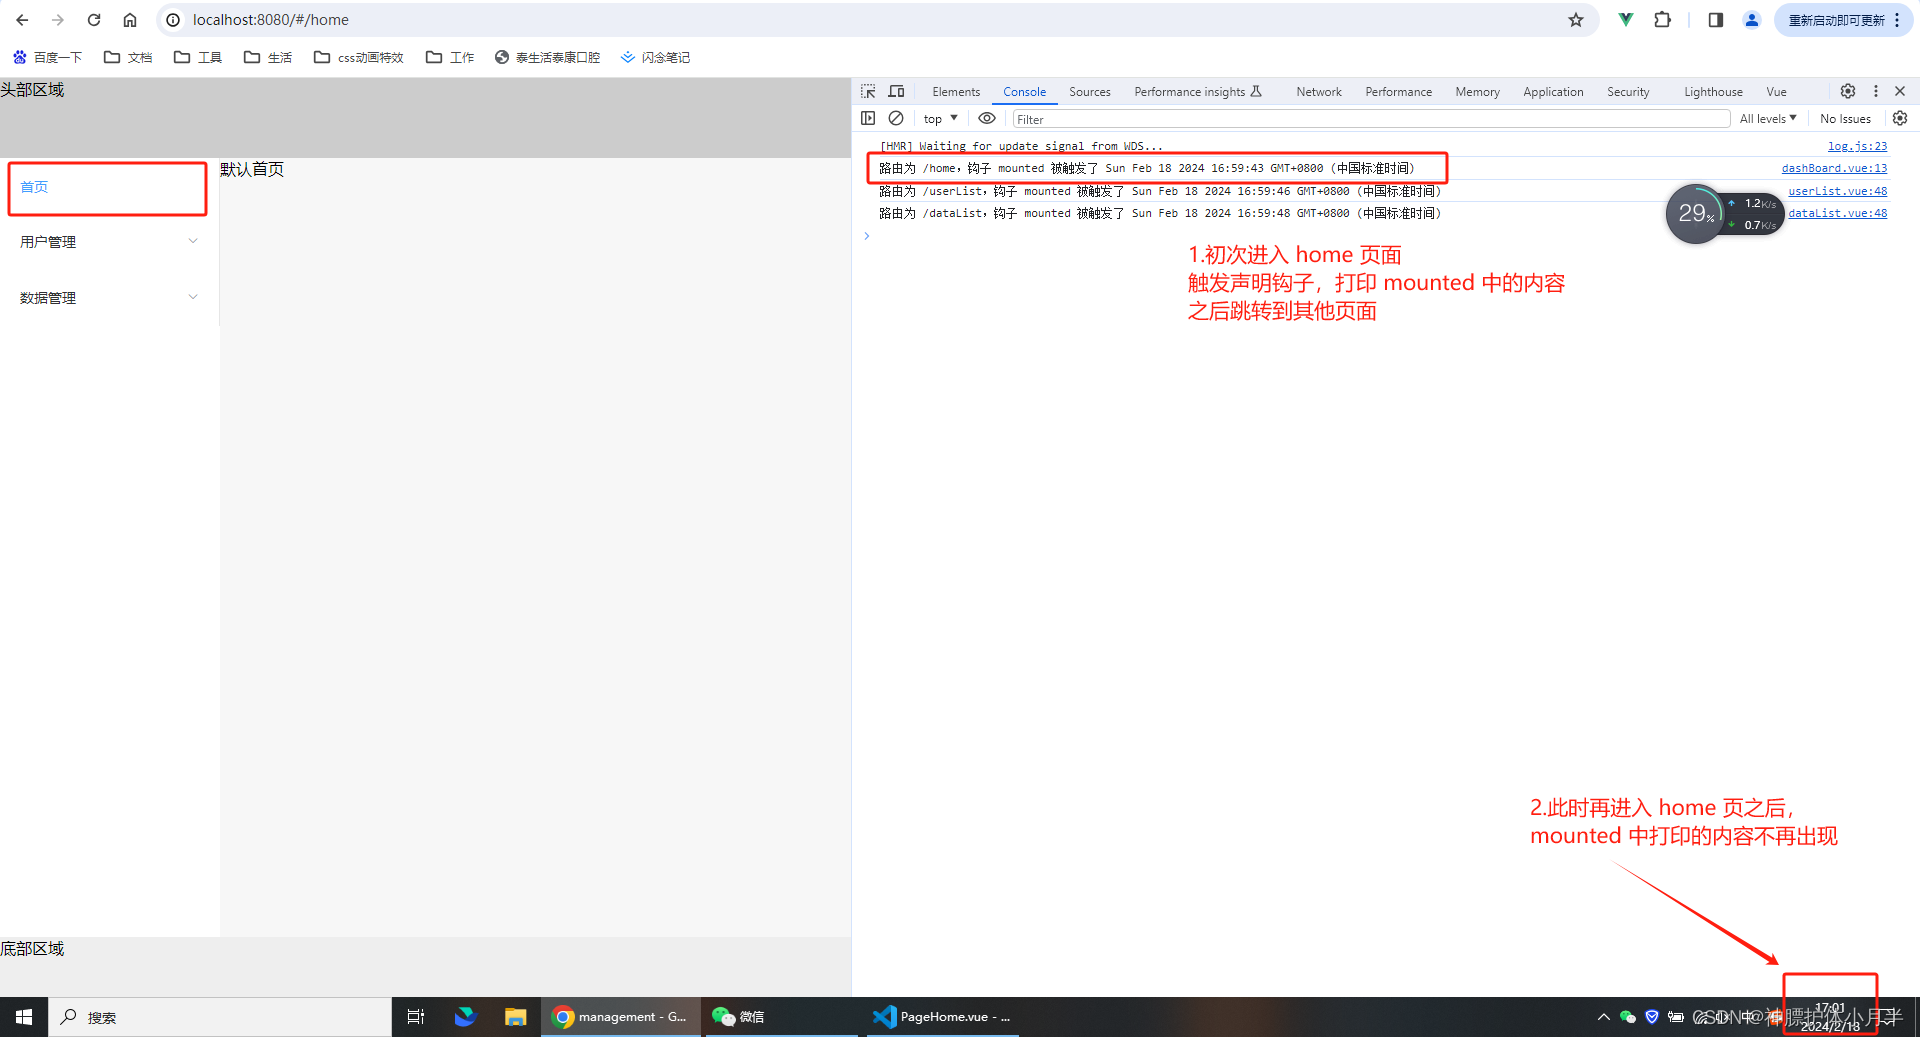This screenshot has width=1920, height=1037.
Task: Open the console settings gear
Action: 1900,118
